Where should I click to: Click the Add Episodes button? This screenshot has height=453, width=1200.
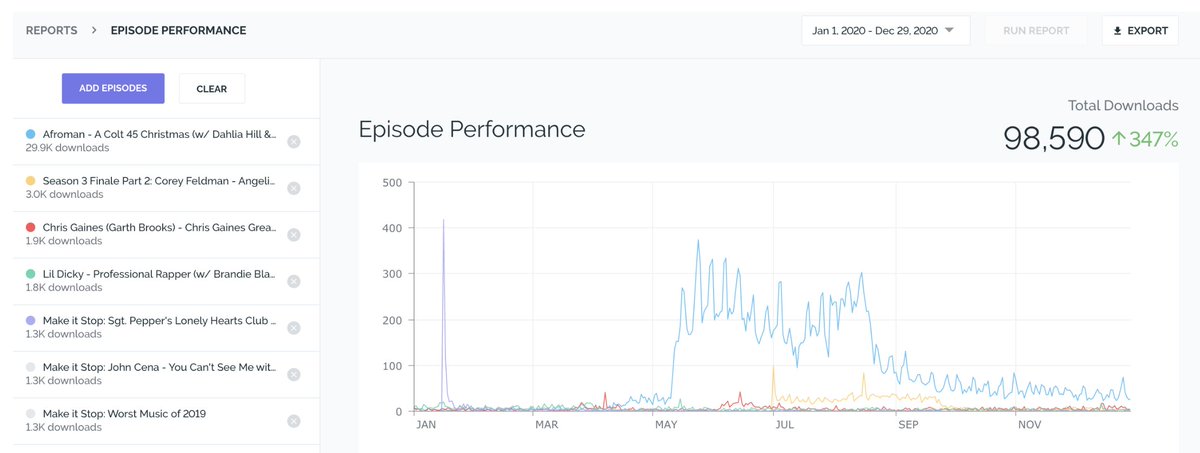pos(113,88)
